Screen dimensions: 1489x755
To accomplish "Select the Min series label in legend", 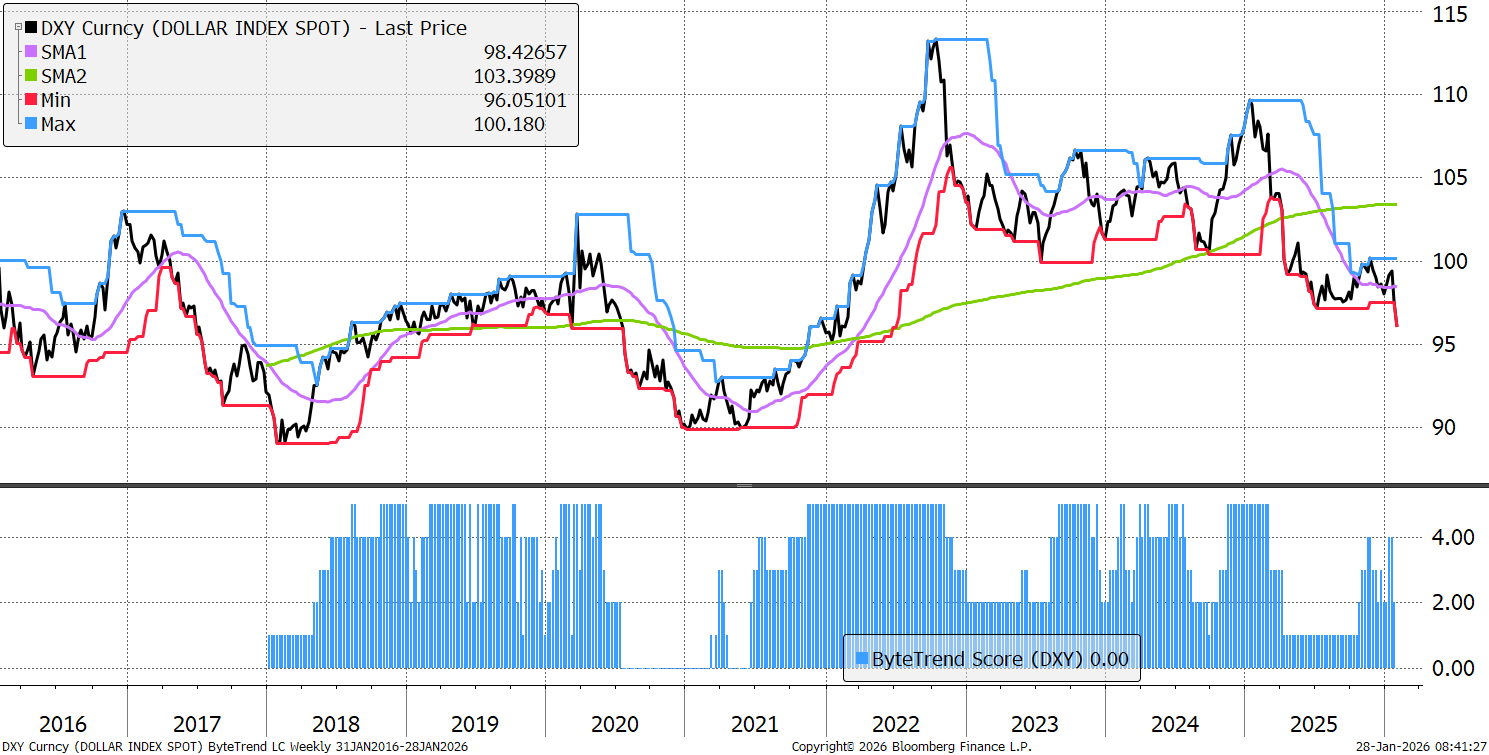I will pyautogui.click(x=56, y=100).
